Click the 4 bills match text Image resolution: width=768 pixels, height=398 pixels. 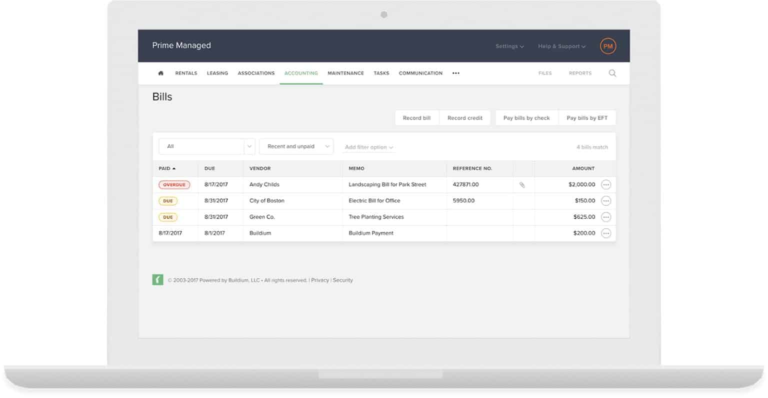592,147
